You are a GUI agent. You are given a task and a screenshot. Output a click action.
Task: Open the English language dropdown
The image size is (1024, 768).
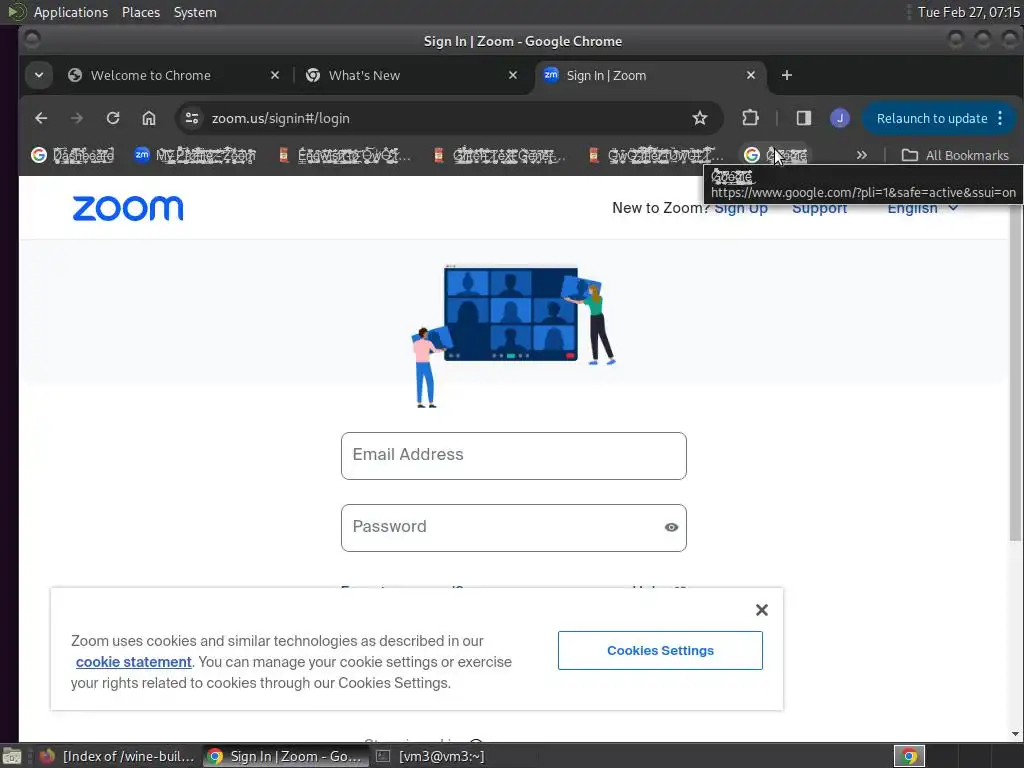pos(922,208)
